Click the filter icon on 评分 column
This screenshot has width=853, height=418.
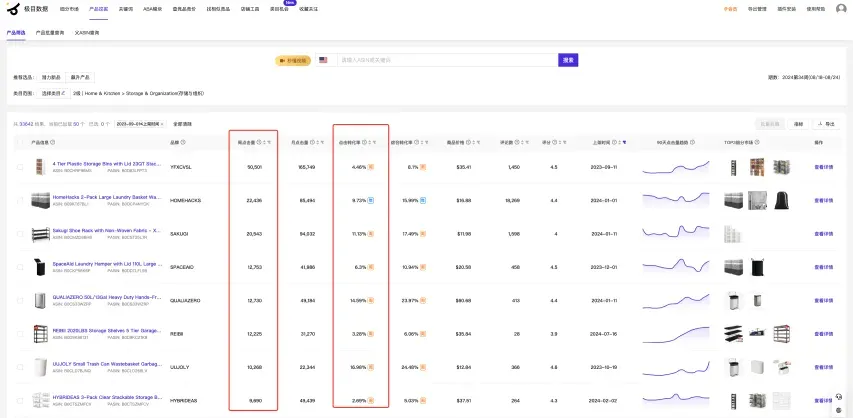click(x=567, y=143)
